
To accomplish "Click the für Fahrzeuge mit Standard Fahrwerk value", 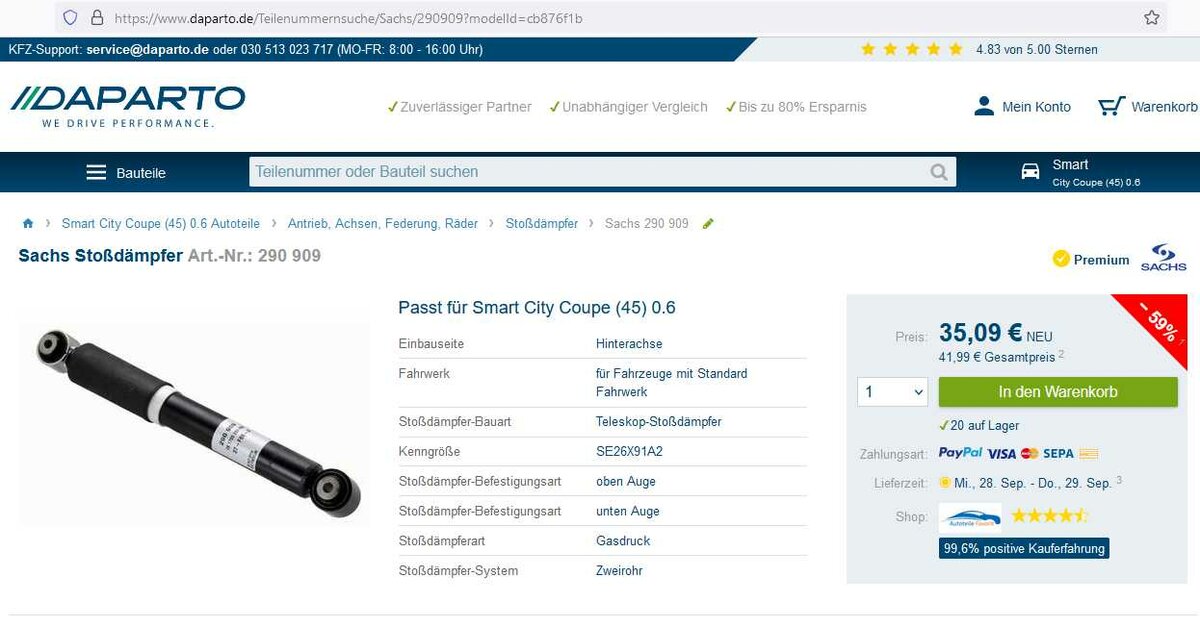I will click(672, 383).
